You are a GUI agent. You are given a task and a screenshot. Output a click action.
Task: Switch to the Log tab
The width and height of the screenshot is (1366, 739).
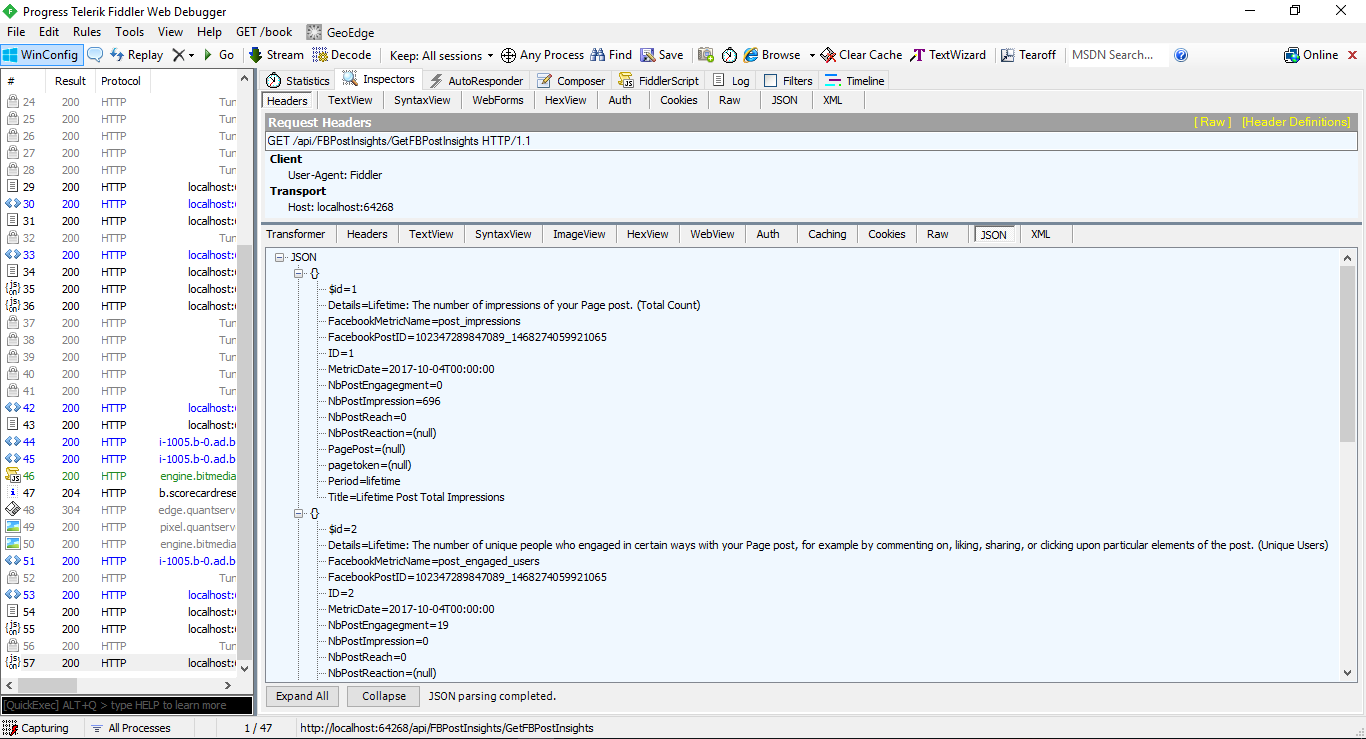point(731,80)
